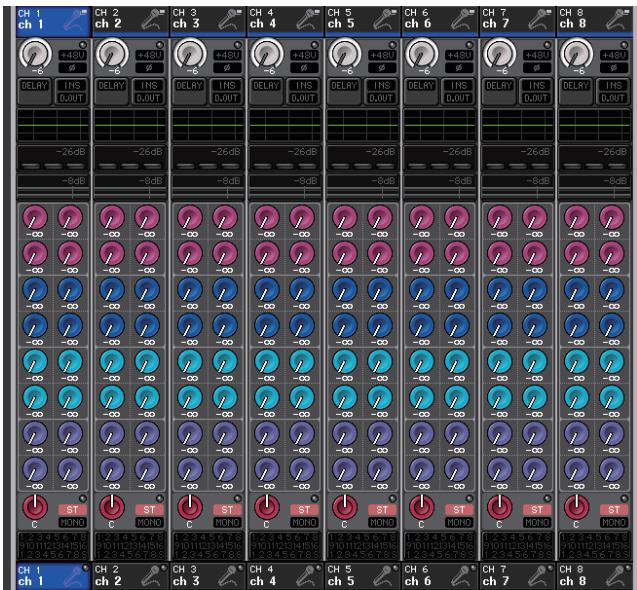Click the ch 7 microphone icon at top
Viewport: 637px width, 590px height.
539,20
